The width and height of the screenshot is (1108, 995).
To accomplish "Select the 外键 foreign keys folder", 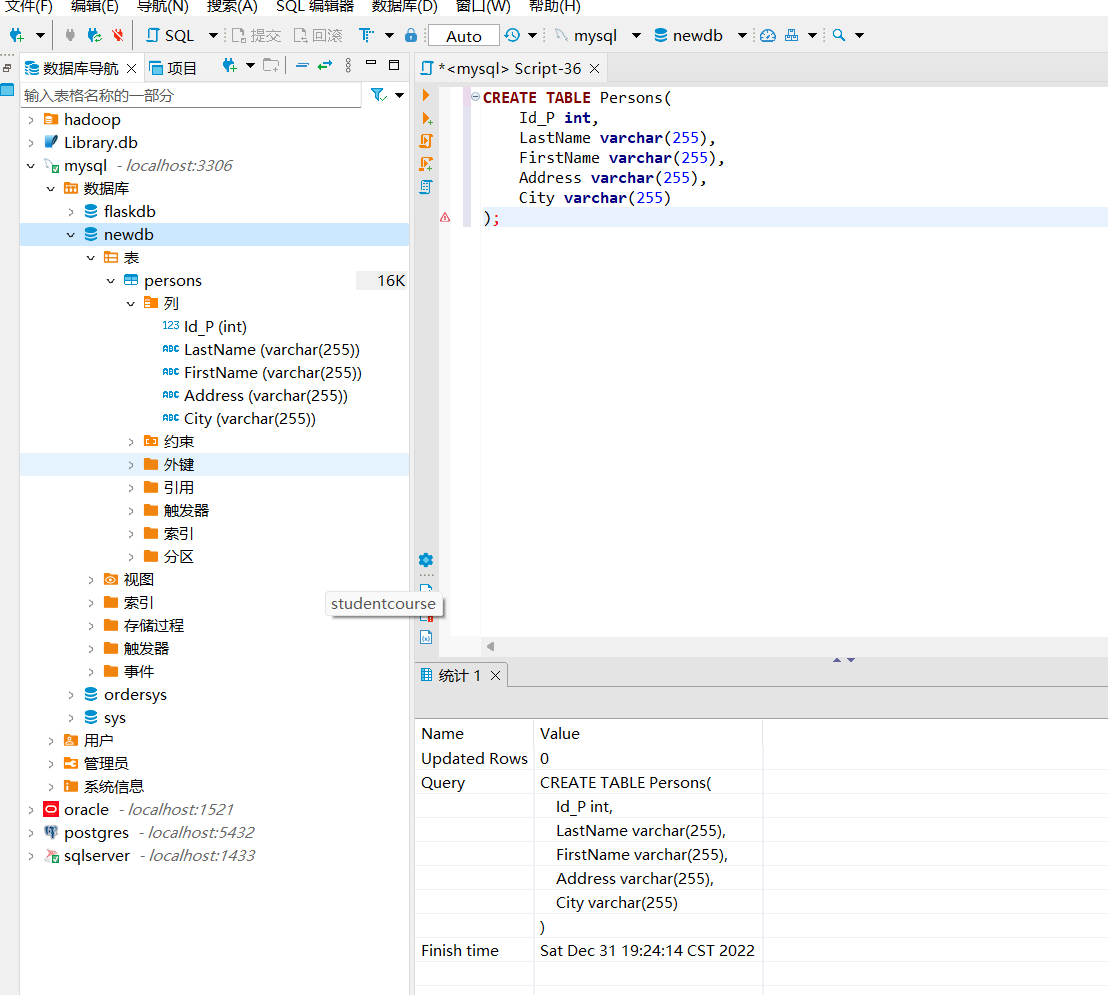I will [179, 465].
